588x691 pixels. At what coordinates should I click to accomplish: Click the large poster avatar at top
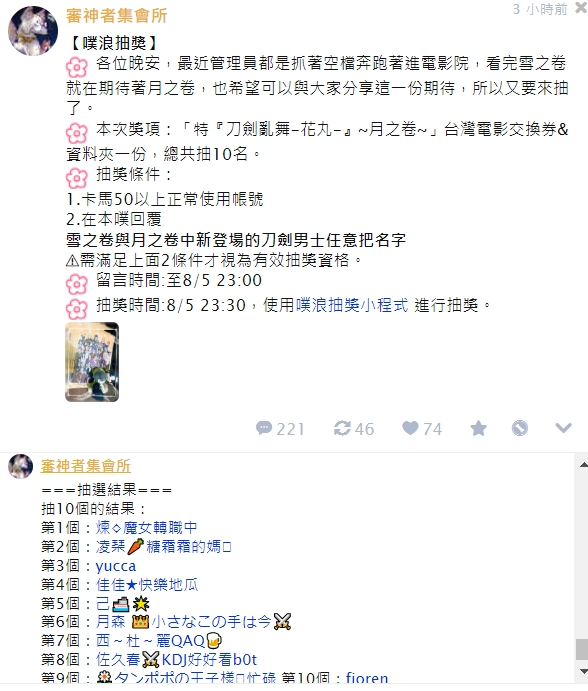pyautogui.click(x=33, y=31)
